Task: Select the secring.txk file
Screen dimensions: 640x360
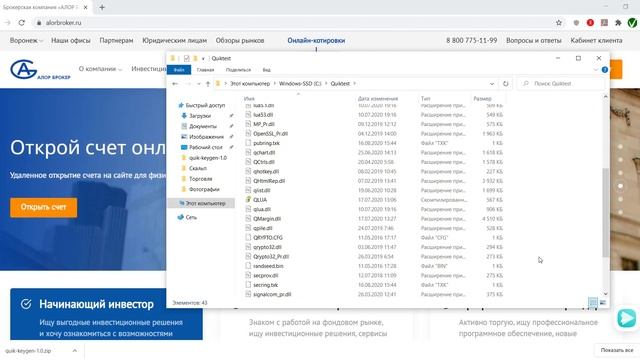Action: pos(265,285)
